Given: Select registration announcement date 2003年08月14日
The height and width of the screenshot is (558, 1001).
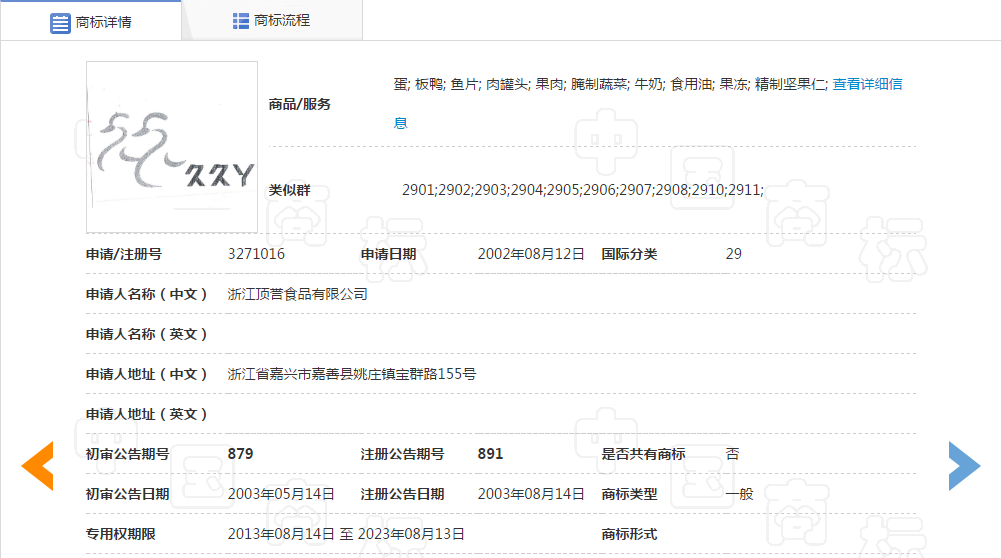Looking at the screenshot, I should point(531,494).
